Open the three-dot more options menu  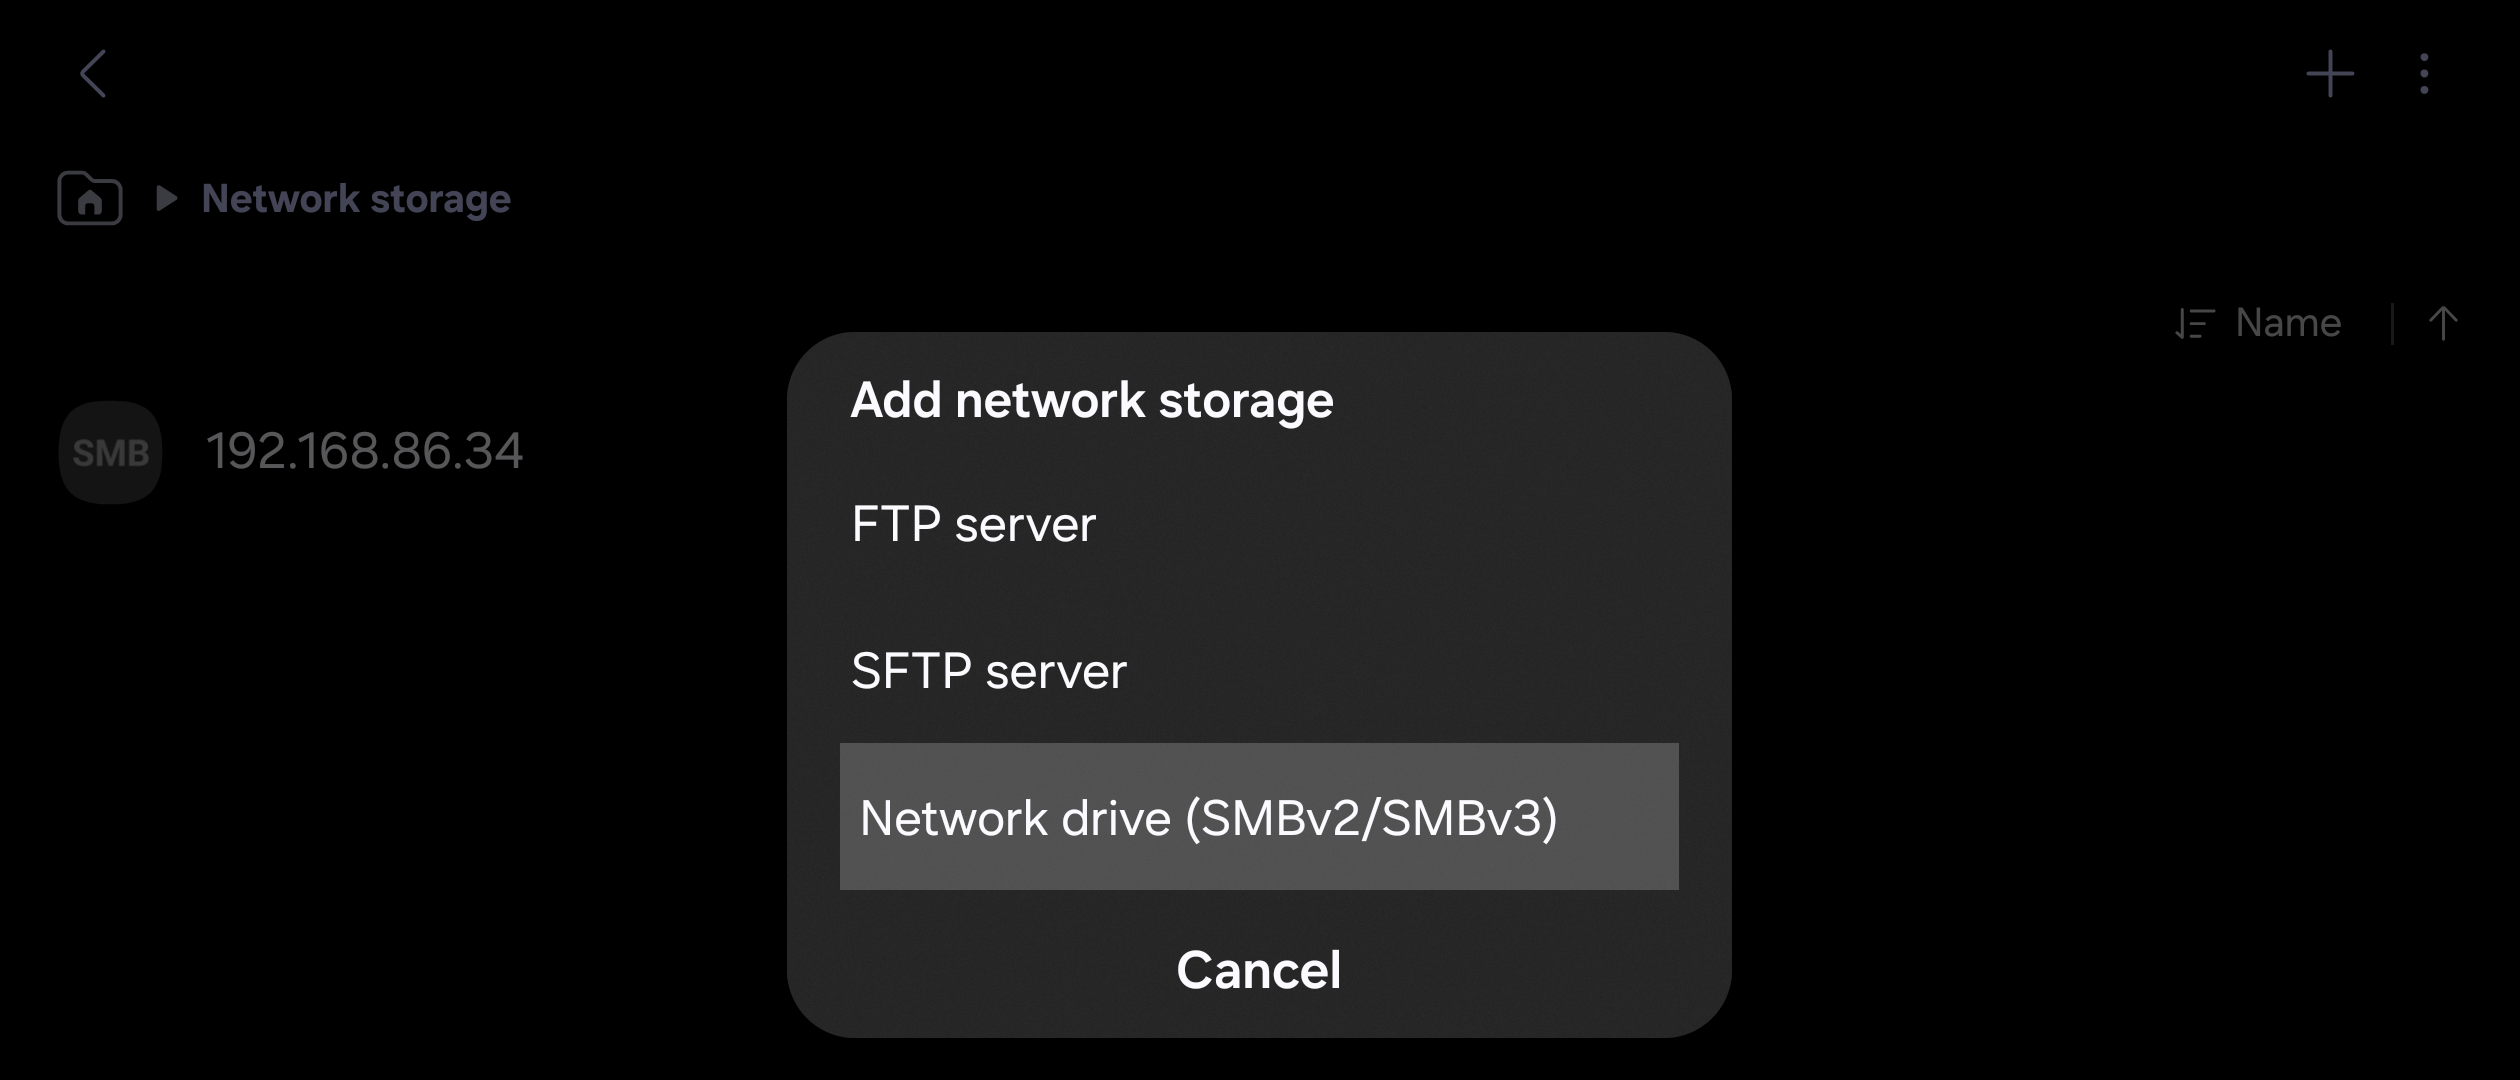click(2424, 74)
